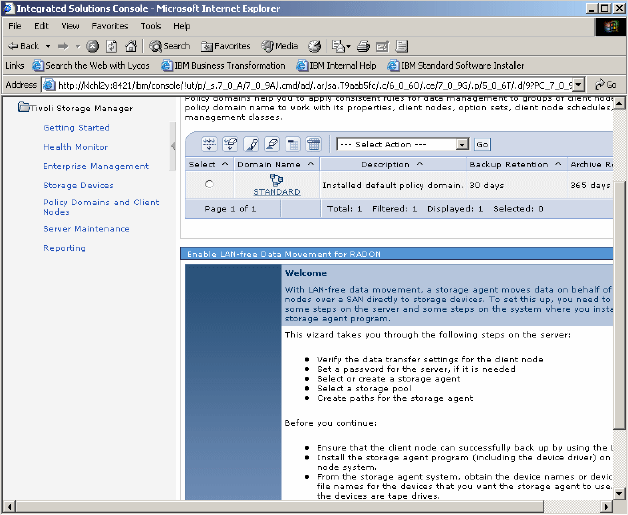This screenshot has height=515, width=628.
Task: Click the Windows logo throbber icon
Action: click(x=610, y=27)
